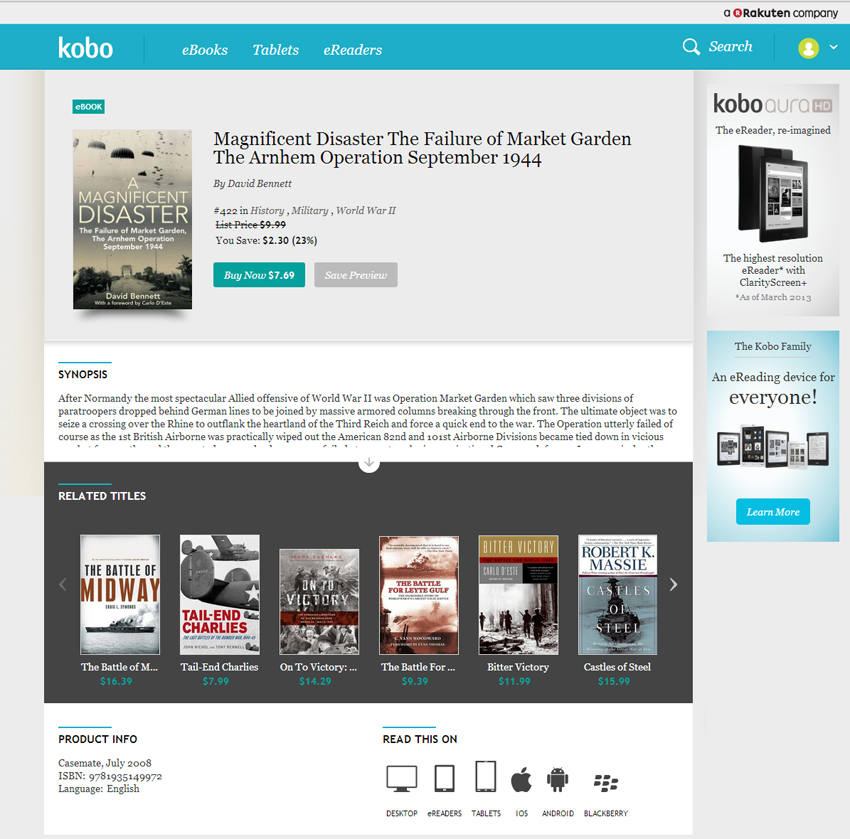Click the Save Preview button
This screenshot has width=850, height=839.
pyautogui.click(x=356, y=275)
